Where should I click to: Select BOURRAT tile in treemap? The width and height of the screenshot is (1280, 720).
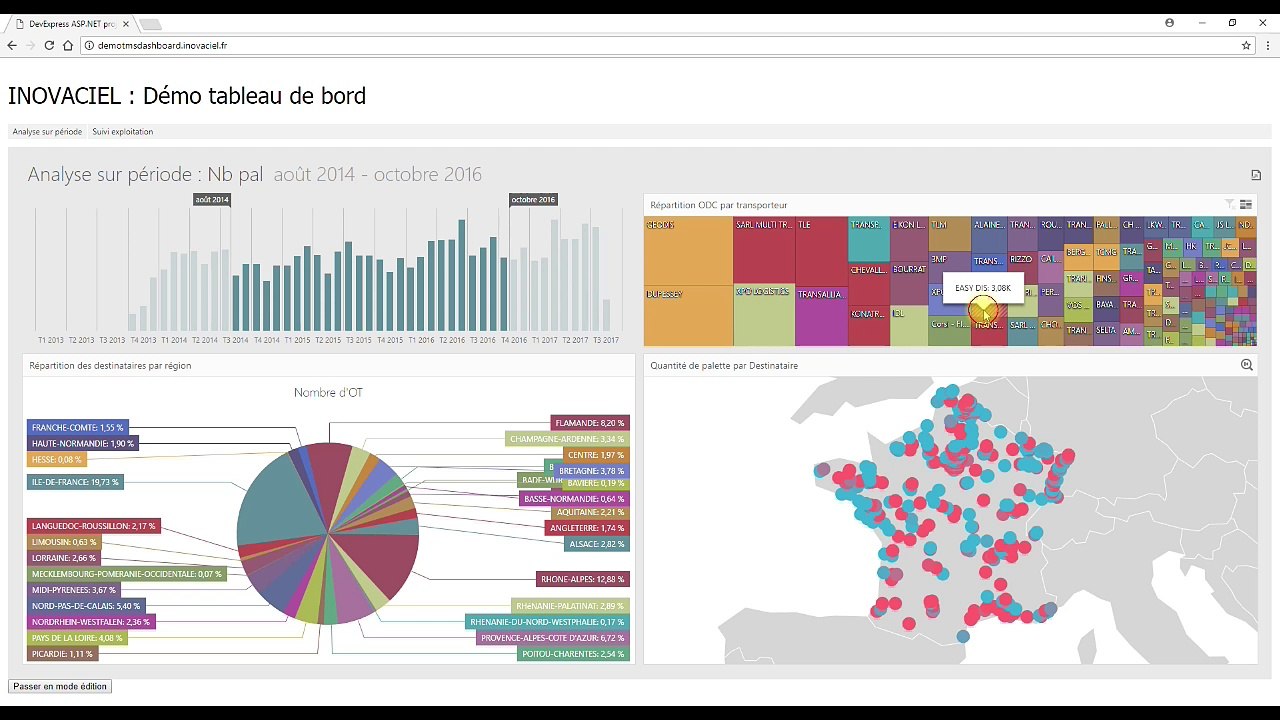pos(909,282)
